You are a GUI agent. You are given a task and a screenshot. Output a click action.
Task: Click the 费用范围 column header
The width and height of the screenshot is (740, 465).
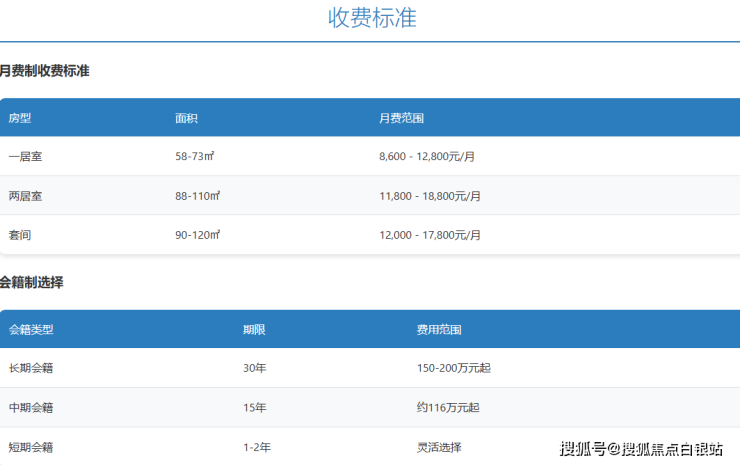tap(439, 329)
